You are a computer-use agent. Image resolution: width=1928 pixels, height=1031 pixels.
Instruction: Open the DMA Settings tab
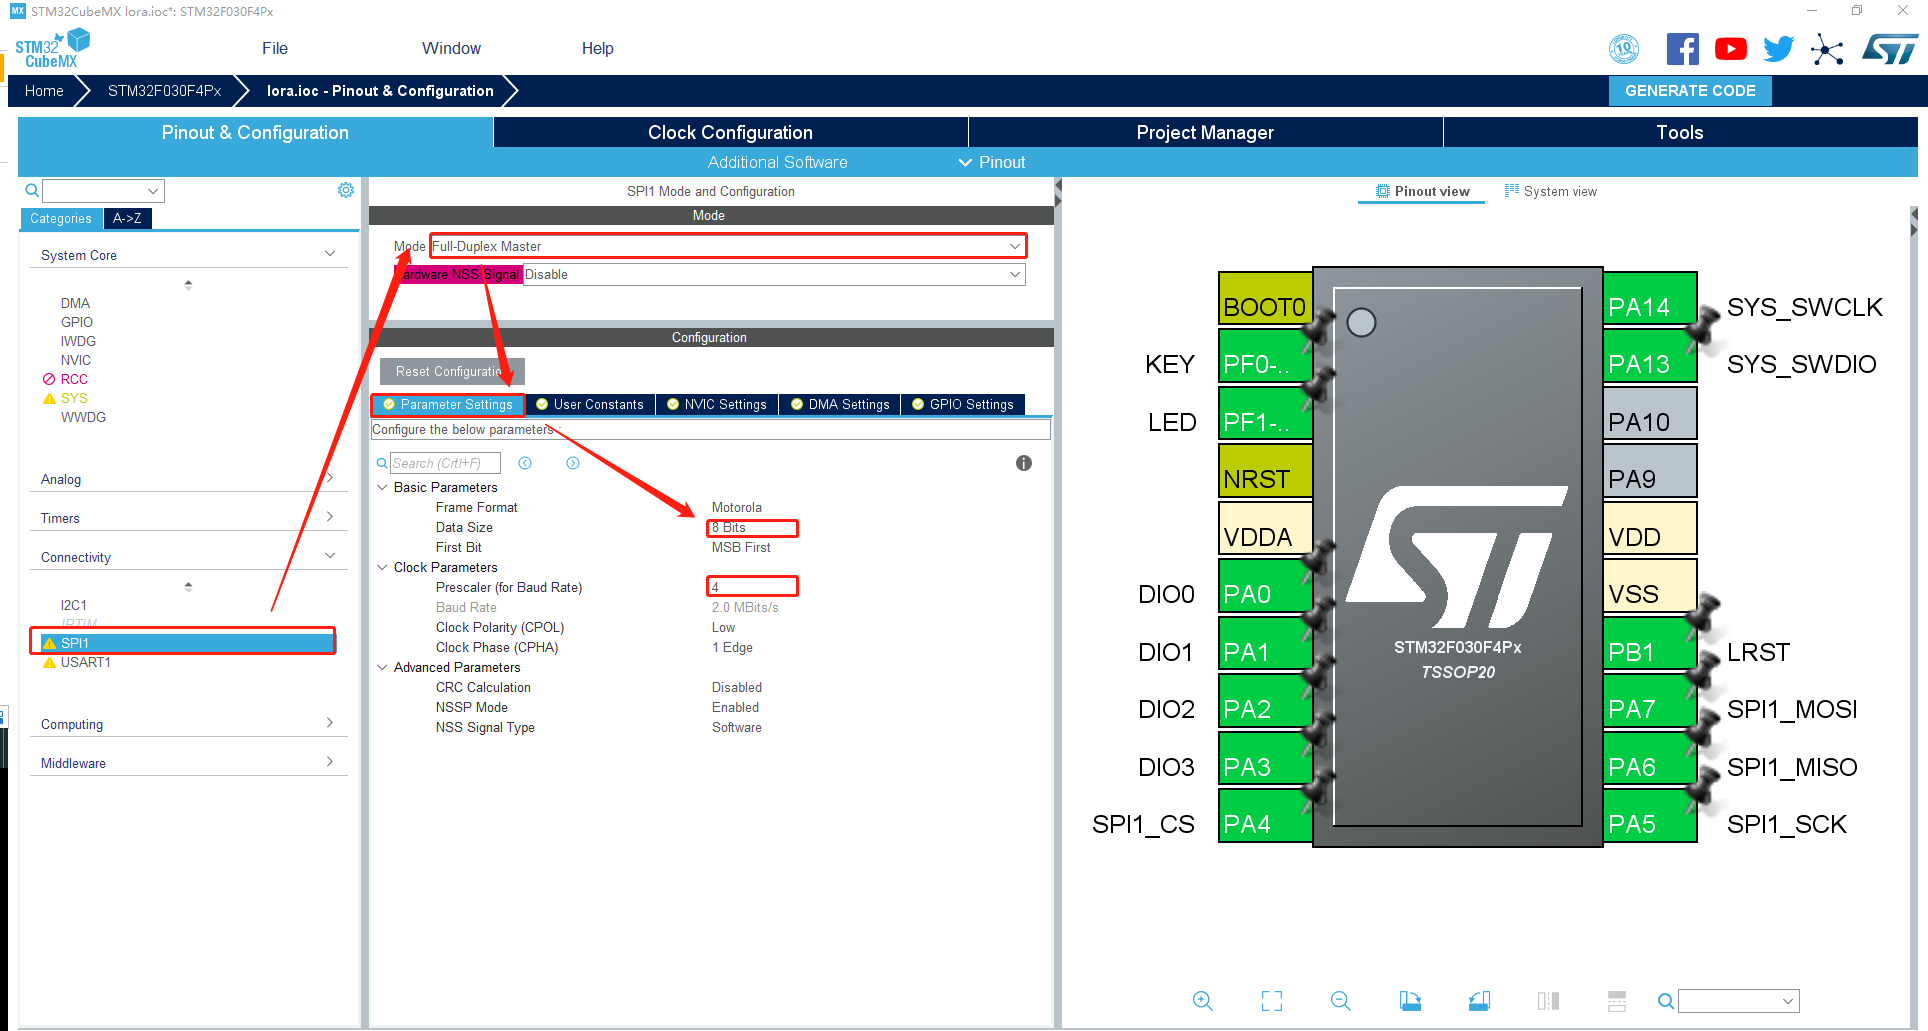[840, 404]
